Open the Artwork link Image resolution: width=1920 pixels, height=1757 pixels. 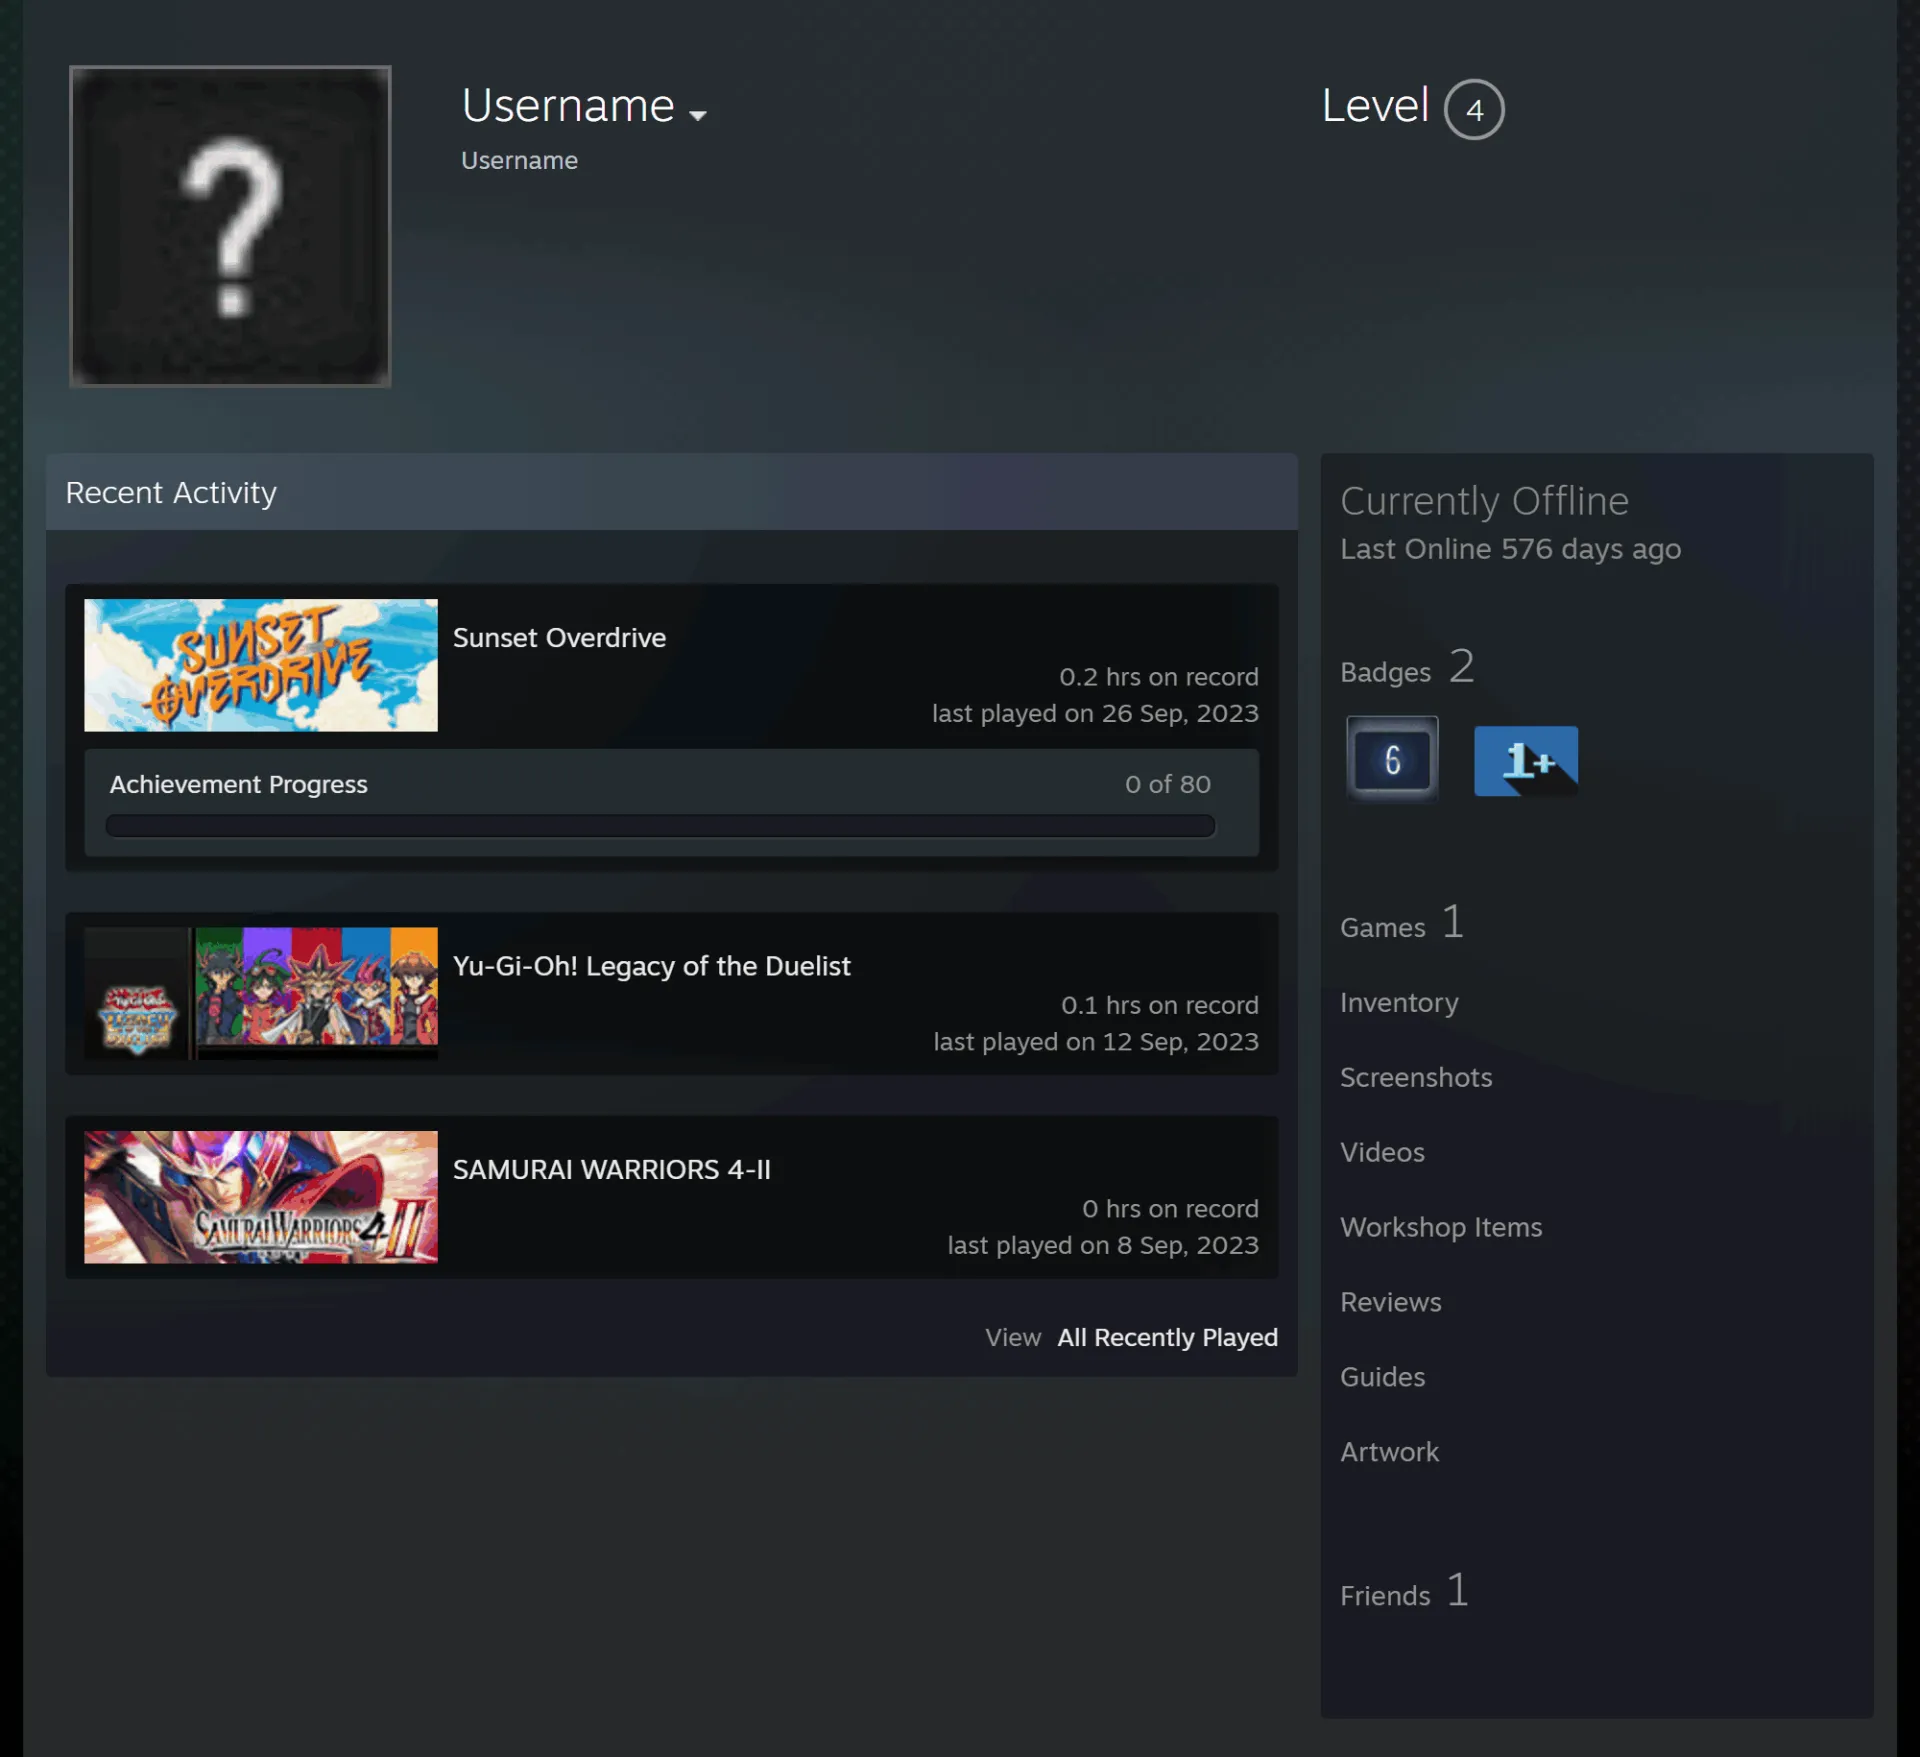[1389, 1452]
